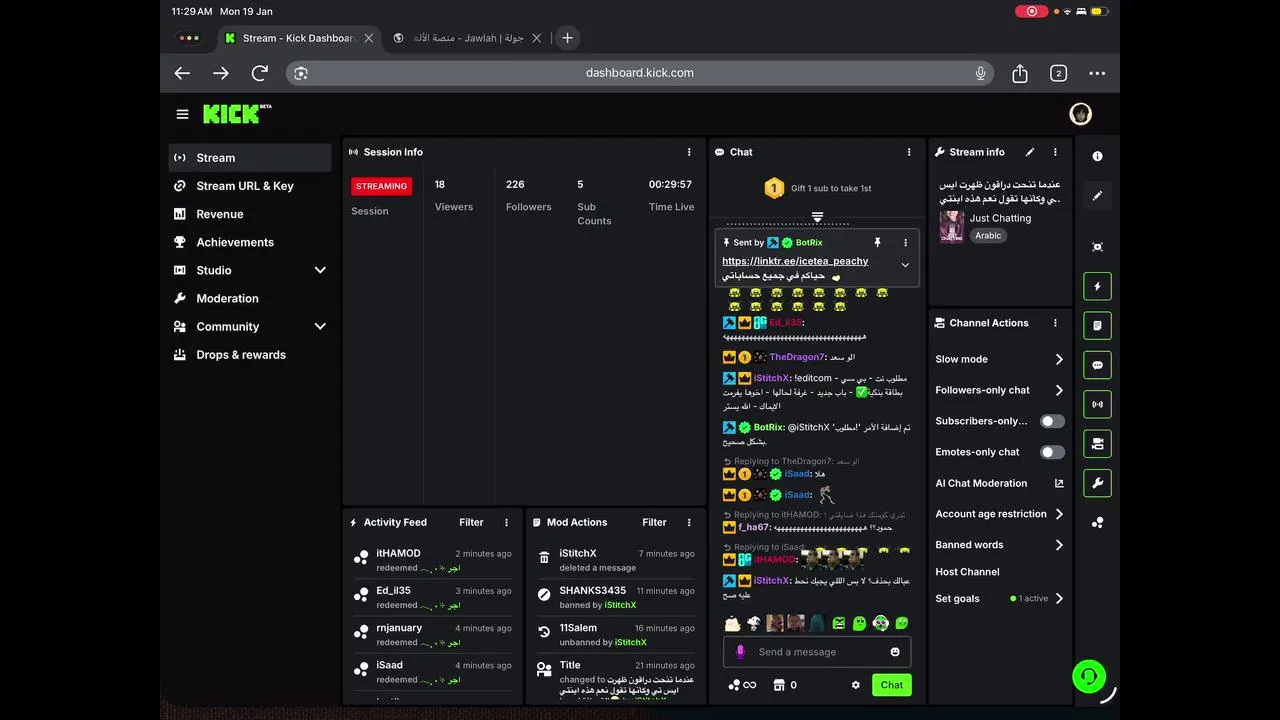Screen dimensions: 1280x720
Task: Click the channel points infinity icon
Action: [742, 685]
